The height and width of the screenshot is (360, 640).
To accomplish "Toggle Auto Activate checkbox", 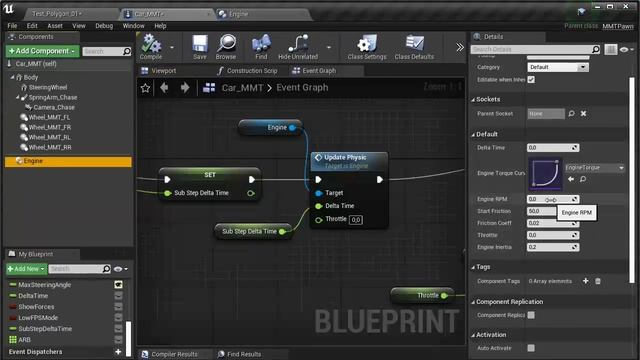I will (531, 348).
